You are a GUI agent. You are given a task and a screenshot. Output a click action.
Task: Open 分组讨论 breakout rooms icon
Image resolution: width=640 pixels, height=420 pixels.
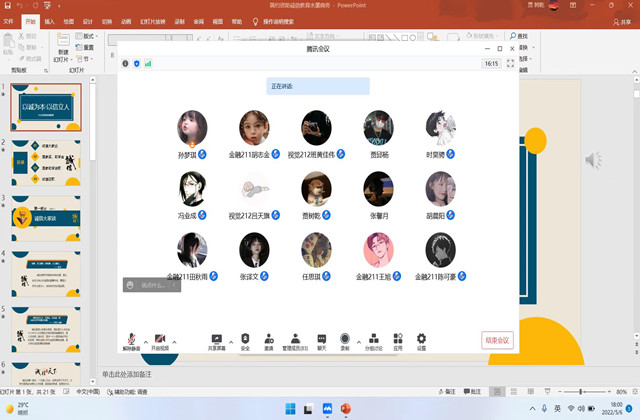pyautogui.click(x=372, y=340)
